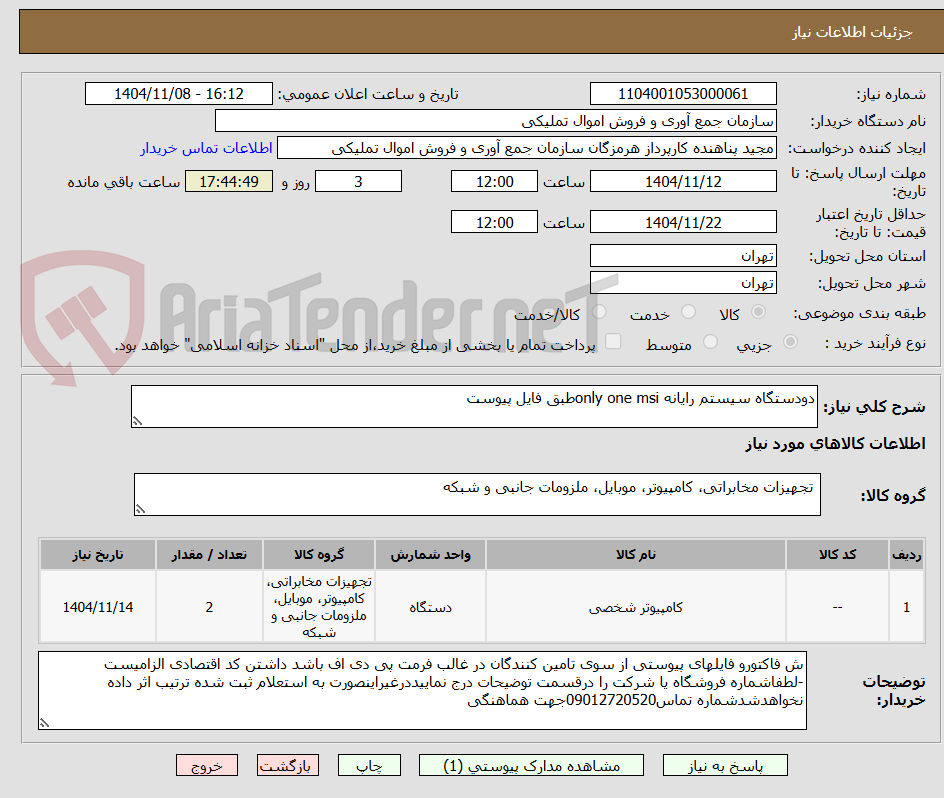The height and width of the screenshot is (798, 944).
Task: Click the نام کالا column header
Action: pos(636,555)
